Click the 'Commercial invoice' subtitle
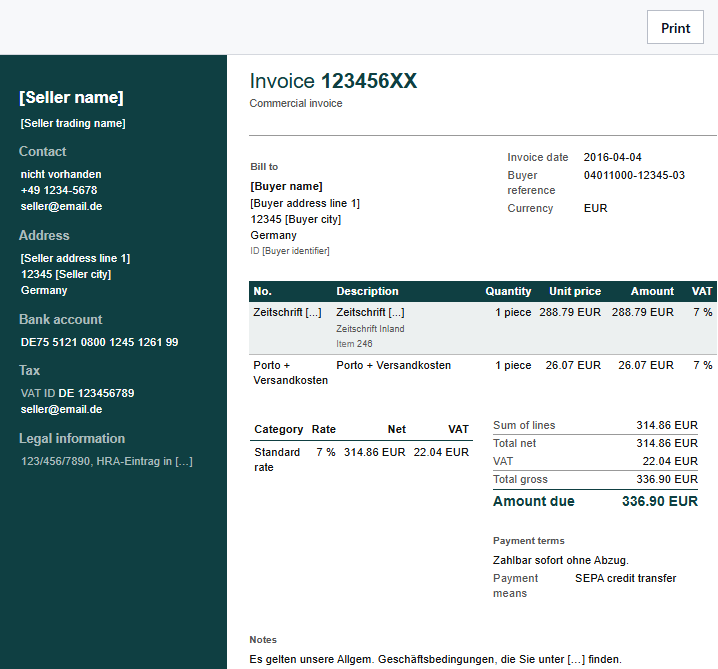Viewport: 718px width, 669px height. pyautogui.click(x=296, y=103)
